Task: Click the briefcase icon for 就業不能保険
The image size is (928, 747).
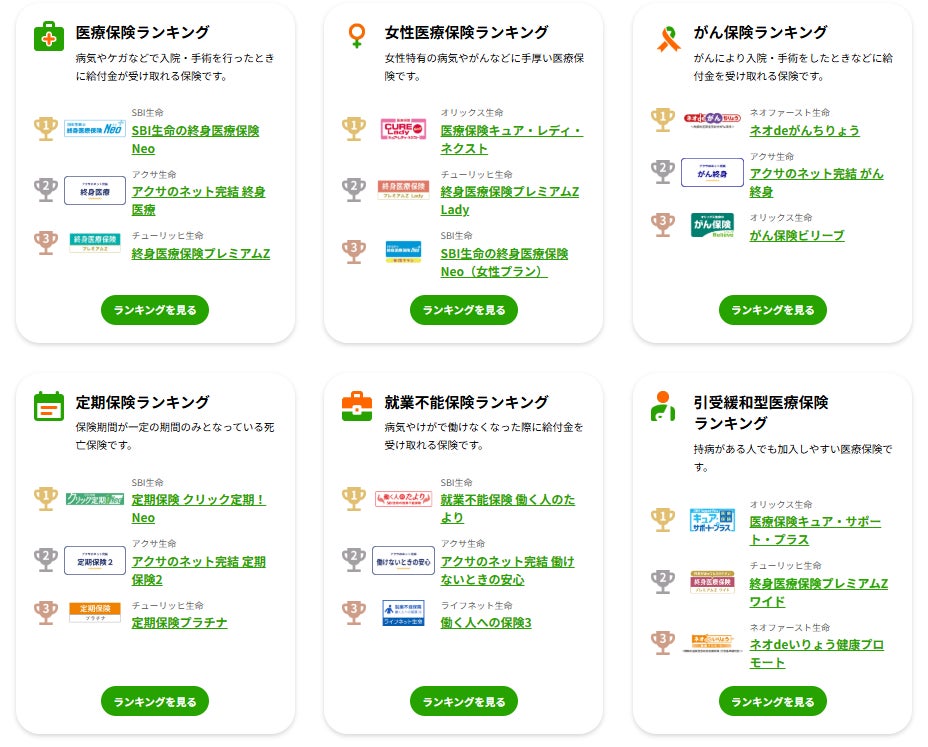Action: click(357, 405)
